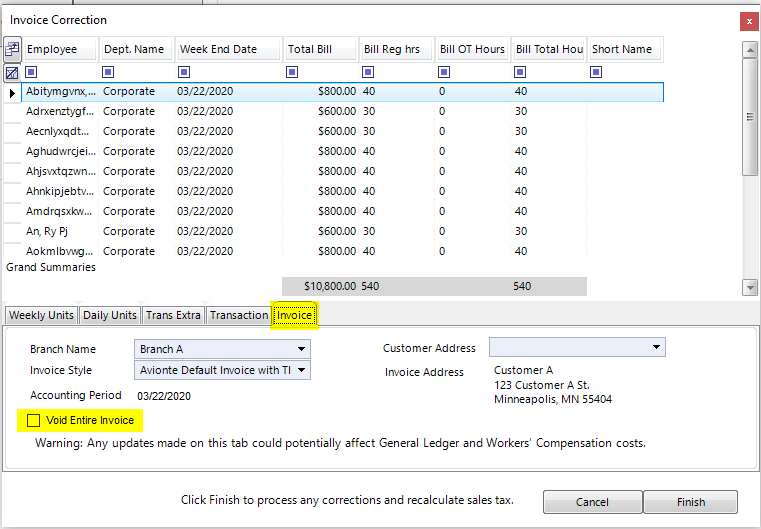Select the Amdrqsxkw employee row
The height and width of the screenshot is (529, 761).
(x=342, y=211)
